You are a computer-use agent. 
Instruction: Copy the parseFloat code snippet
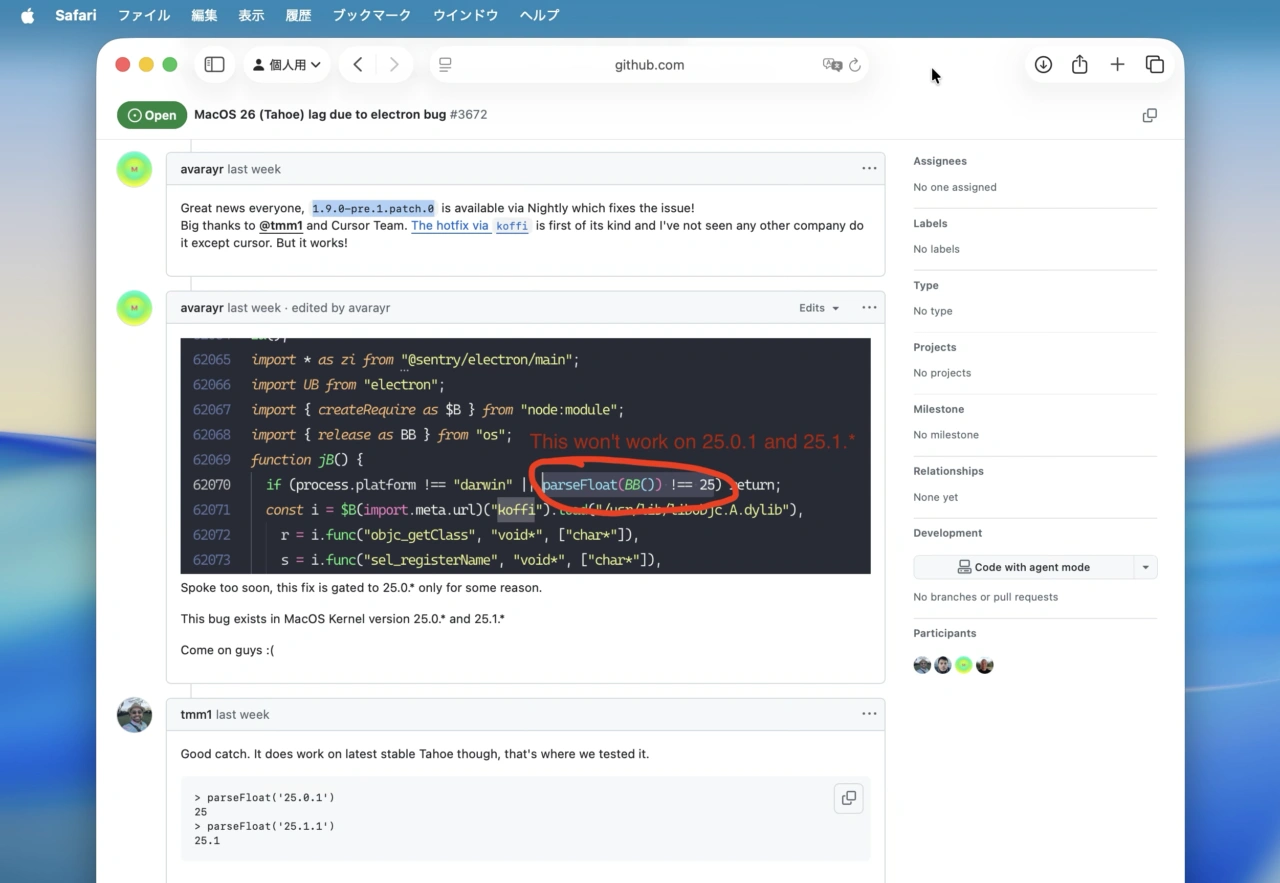point(848,798)
